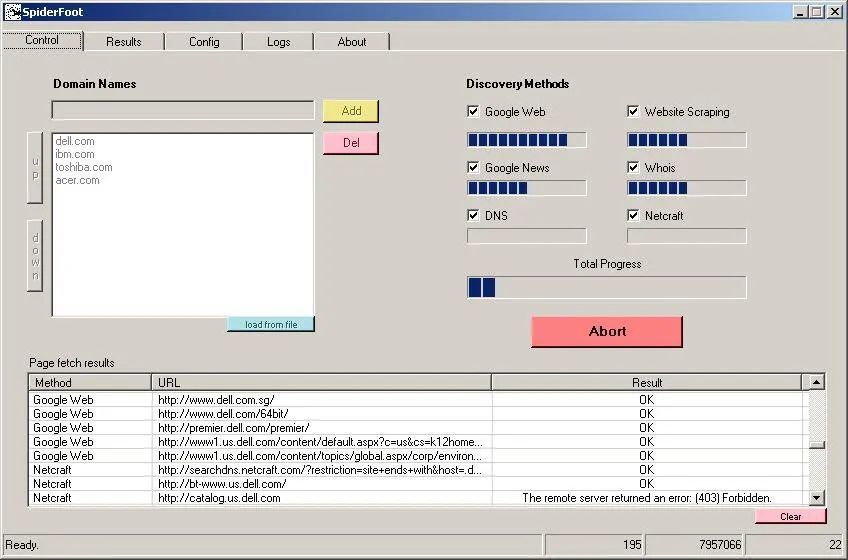848x560 pixels.
Task: Open the Config tab
Action: pyautogui.click(x=204, y=42)
